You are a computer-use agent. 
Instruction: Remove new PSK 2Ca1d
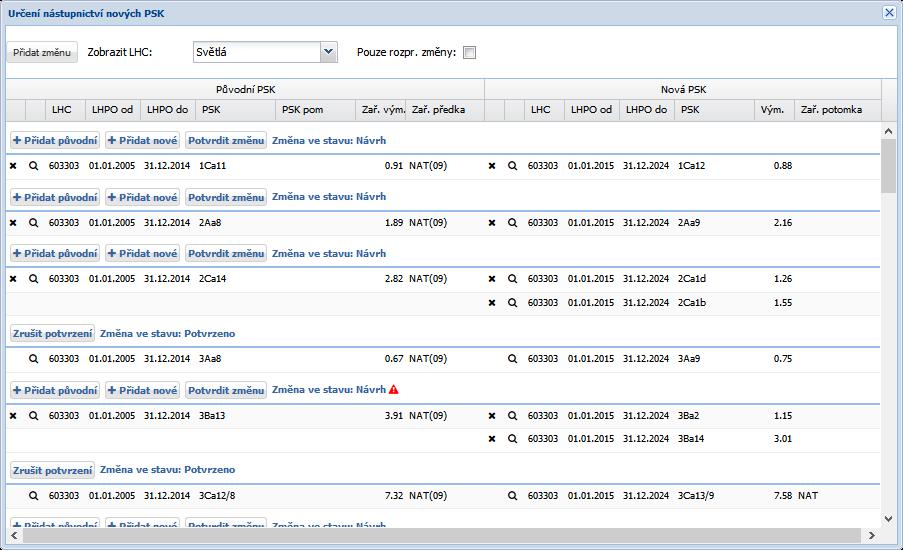[492, 279]
